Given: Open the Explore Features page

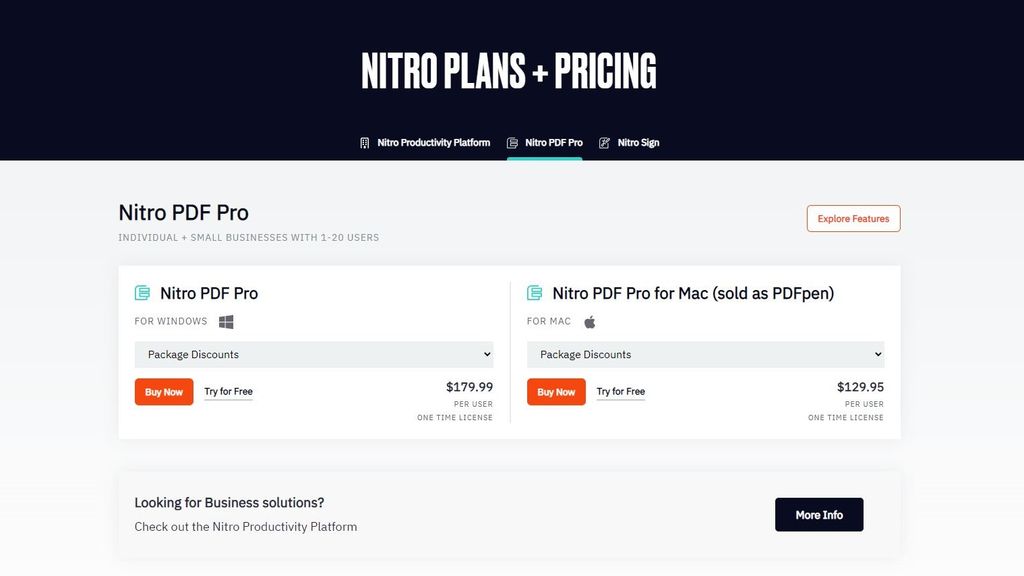Looking at the screenshot, I should (x=853, y=218).
